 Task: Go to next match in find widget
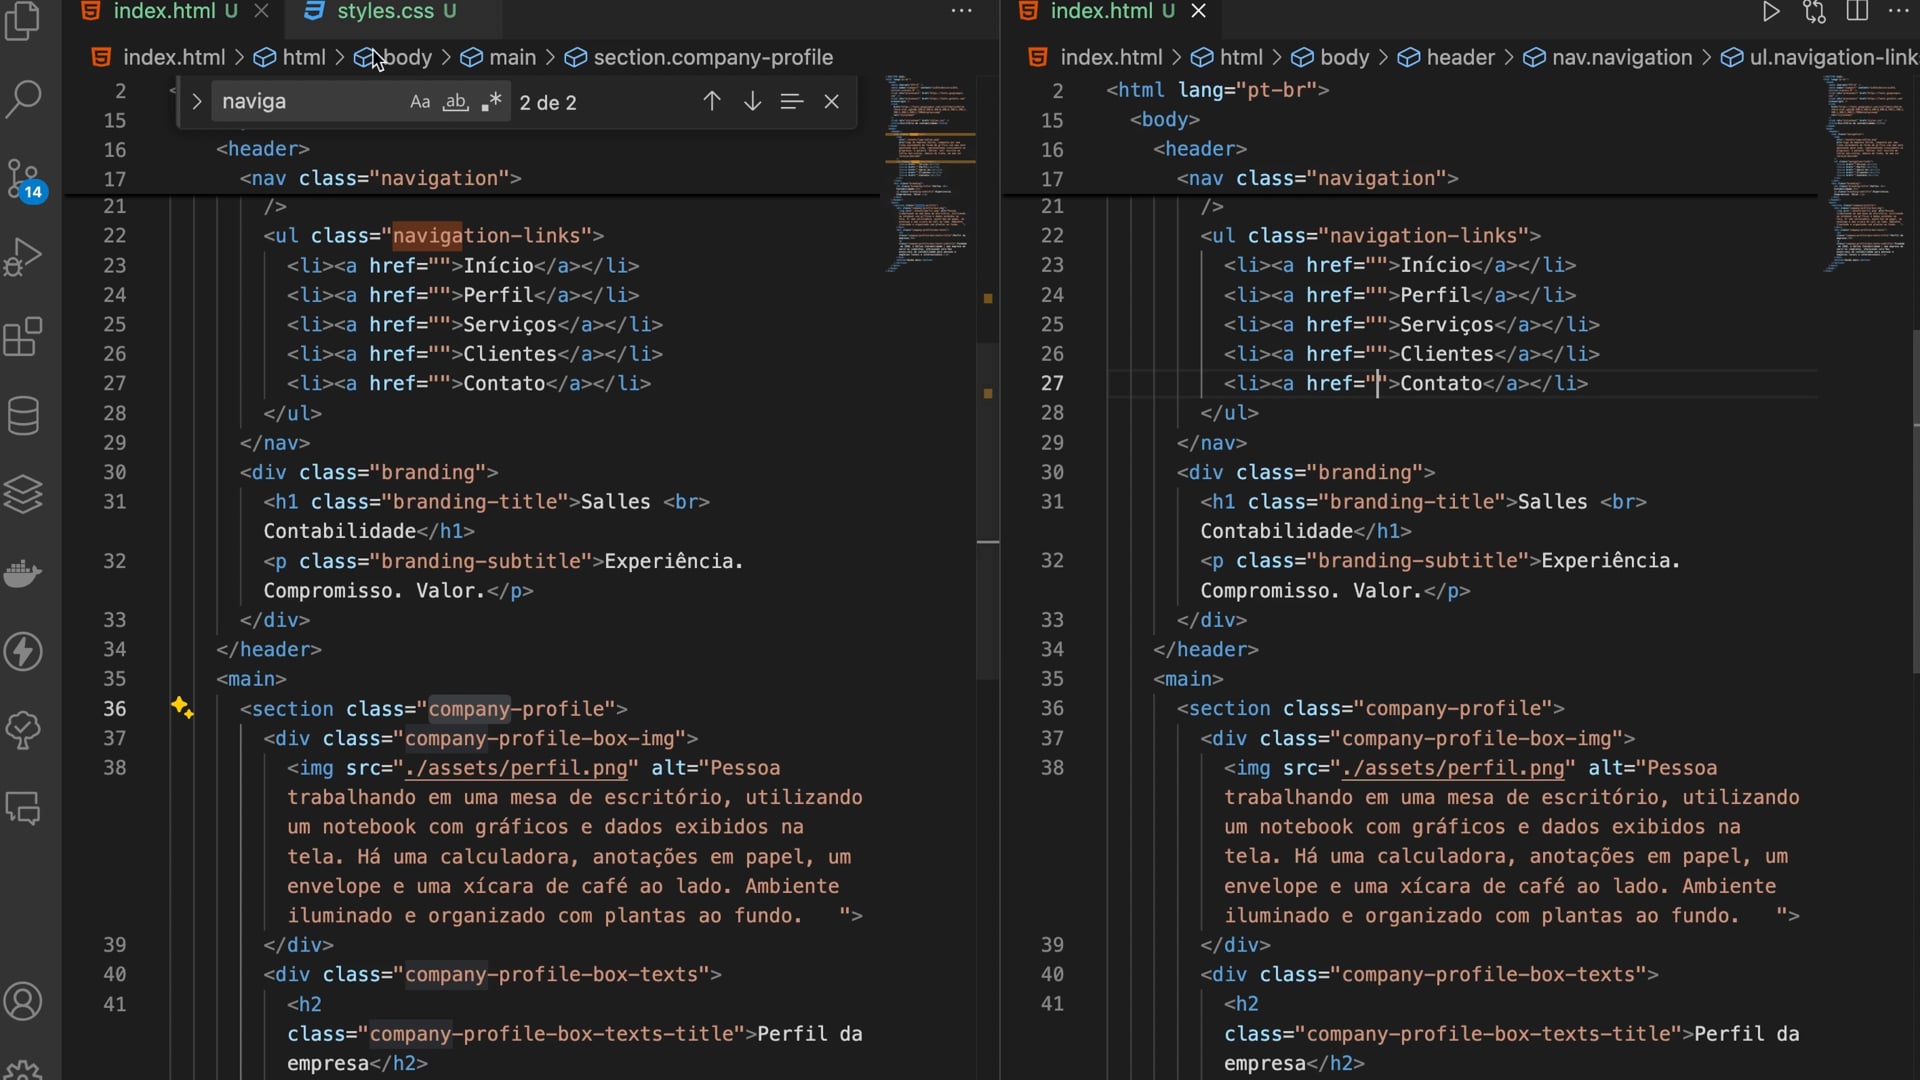click(752, 102)
